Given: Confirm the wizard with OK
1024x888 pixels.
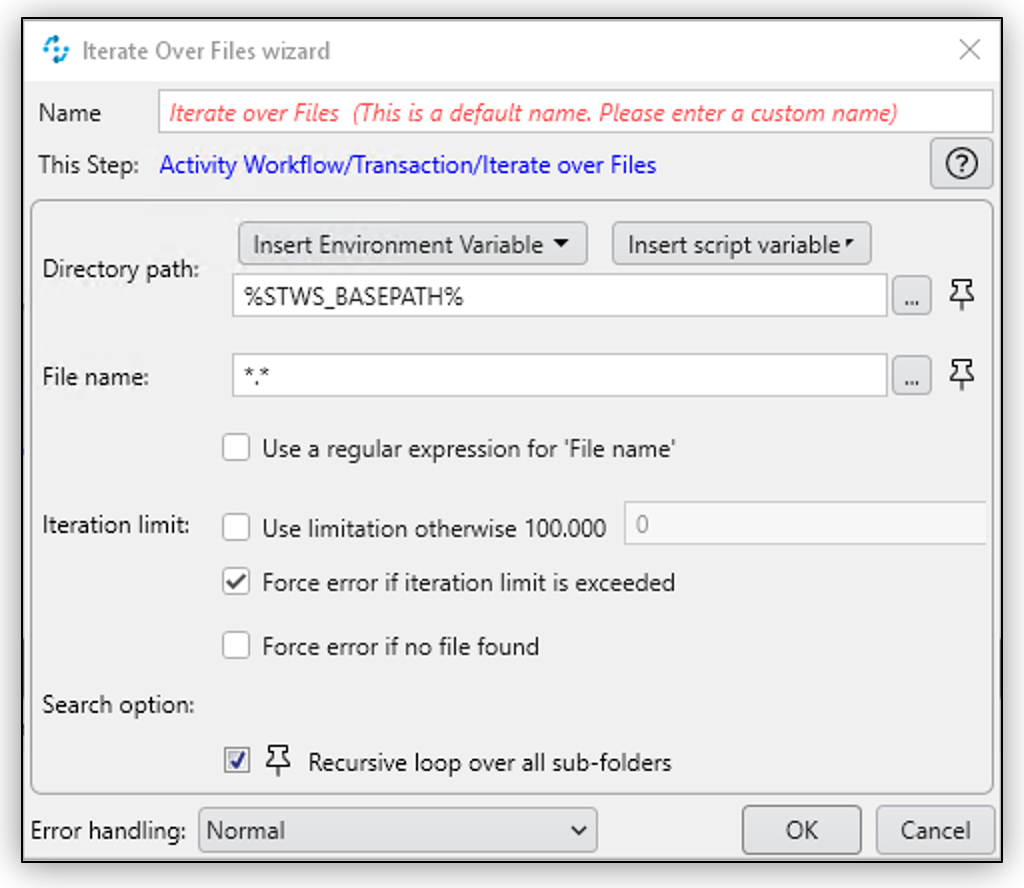Looking at the screenshot, I should click(x=800, y=830).
